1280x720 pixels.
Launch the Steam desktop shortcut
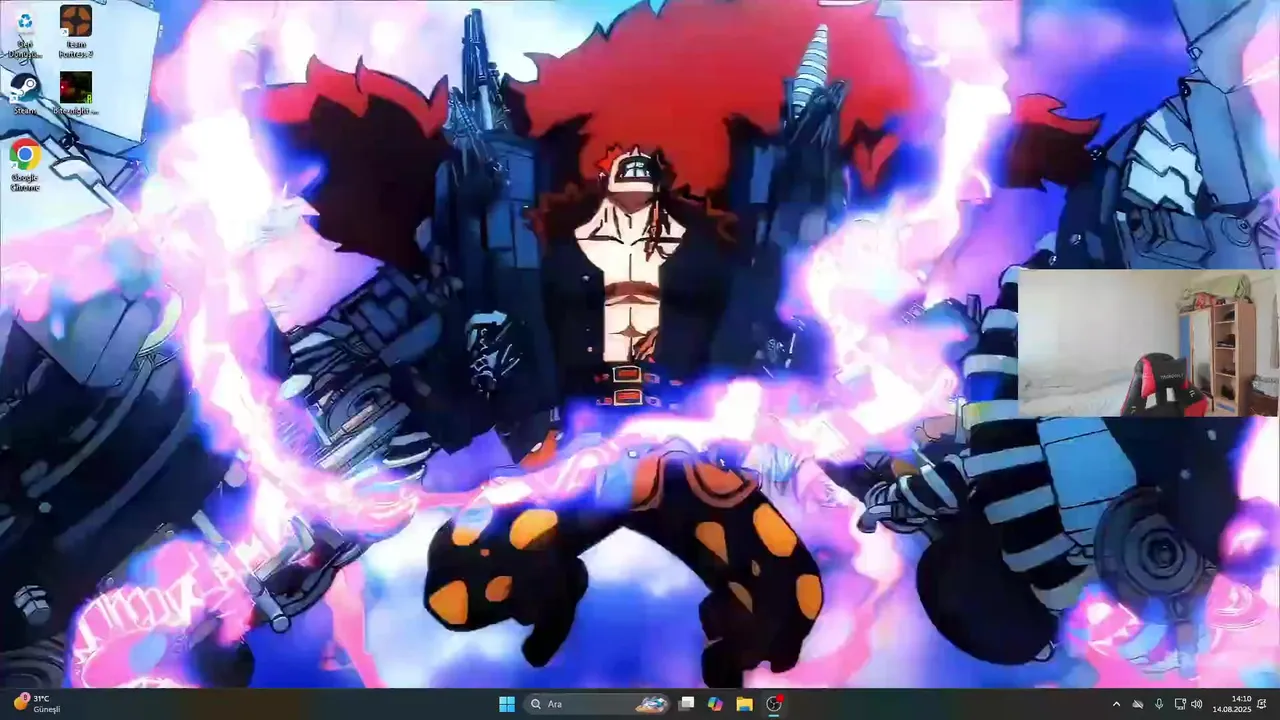pyautogui.click(x=25, y=92)
